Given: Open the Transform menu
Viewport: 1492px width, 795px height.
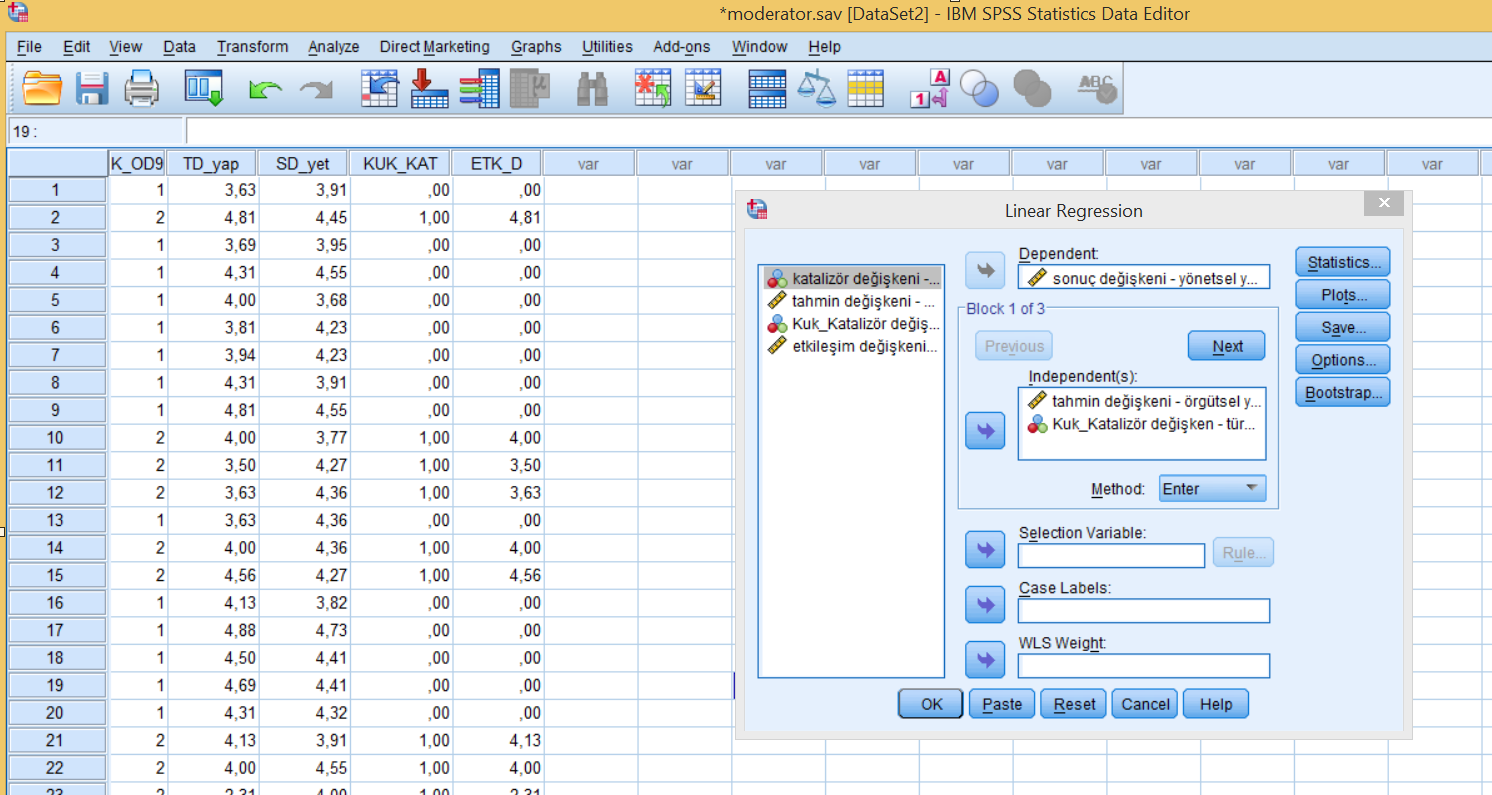Looking at the screenshot, I should [252, 47].
